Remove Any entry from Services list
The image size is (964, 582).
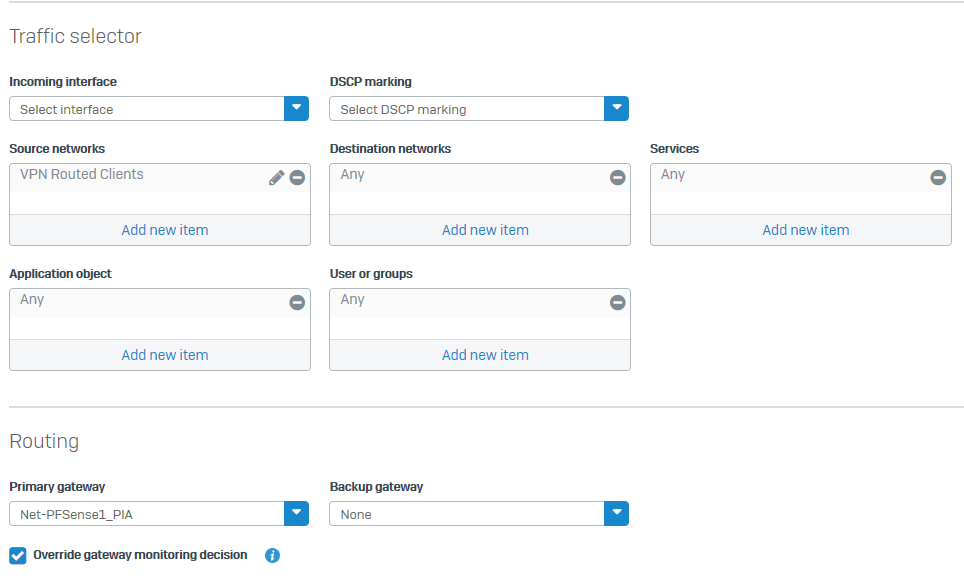[938, 178]
